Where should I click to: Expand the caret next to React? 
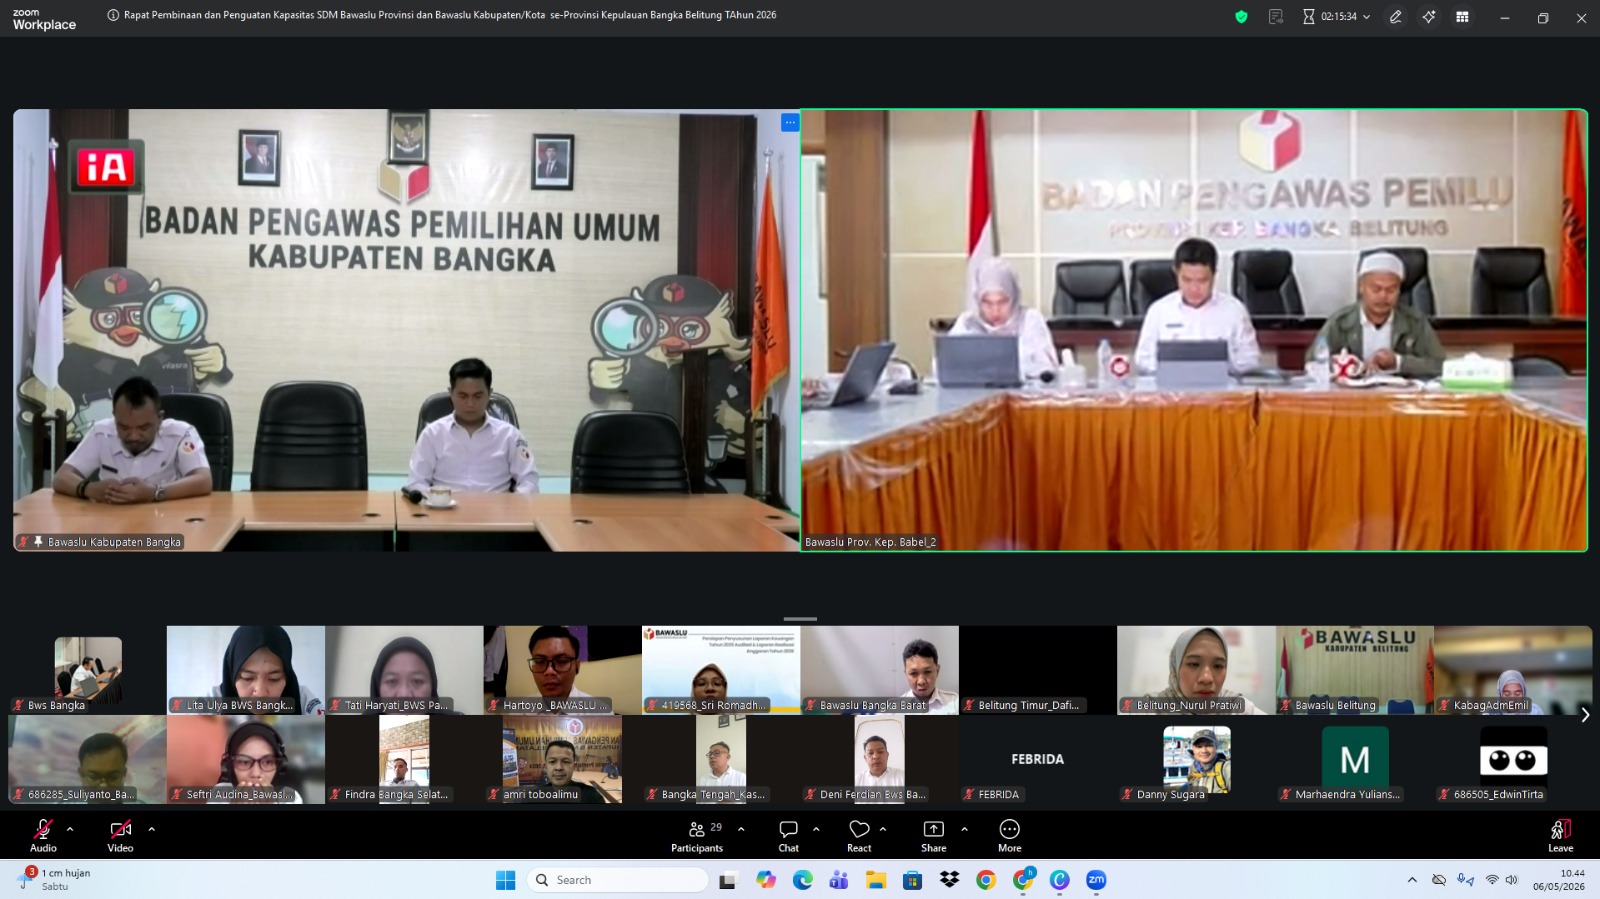coord(883,829)
